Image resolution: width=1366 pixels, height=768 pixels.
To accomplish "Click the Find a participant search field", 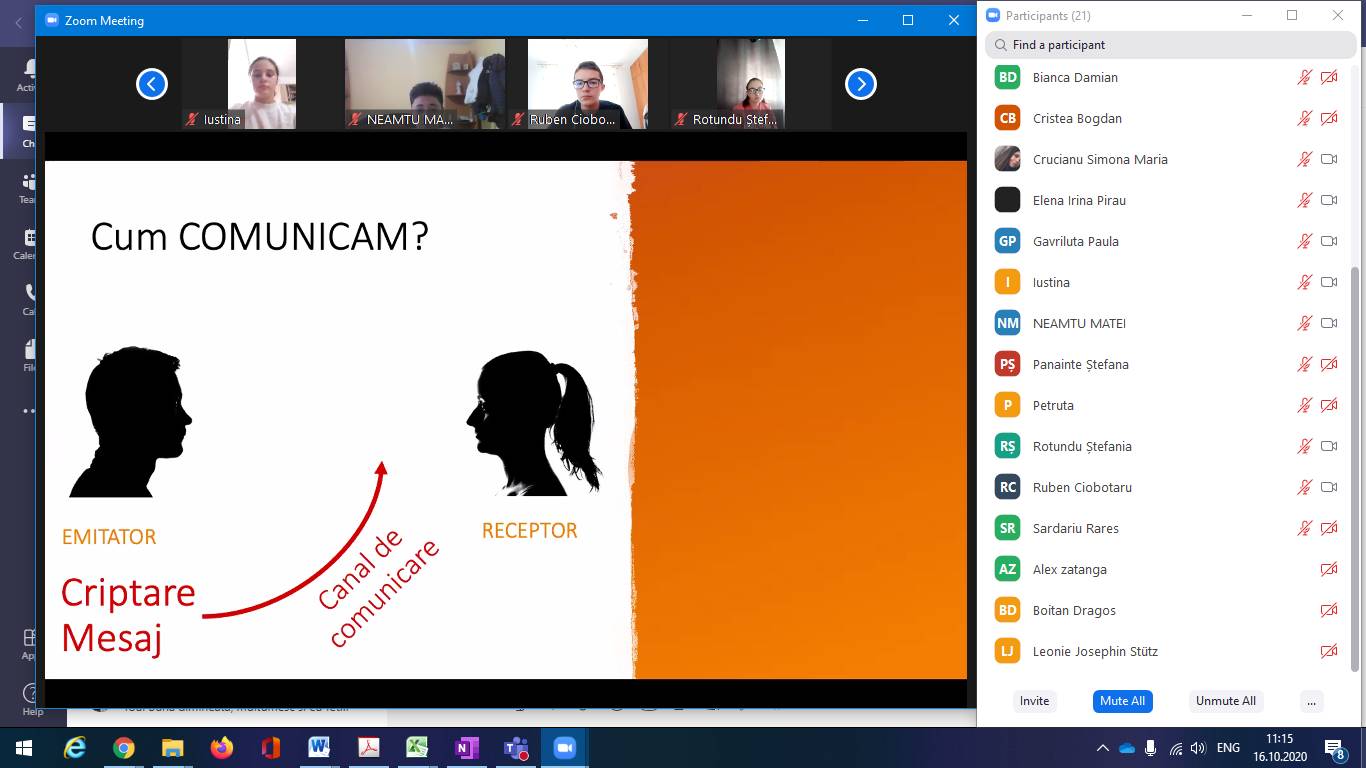I will (x=1172, y=45).
